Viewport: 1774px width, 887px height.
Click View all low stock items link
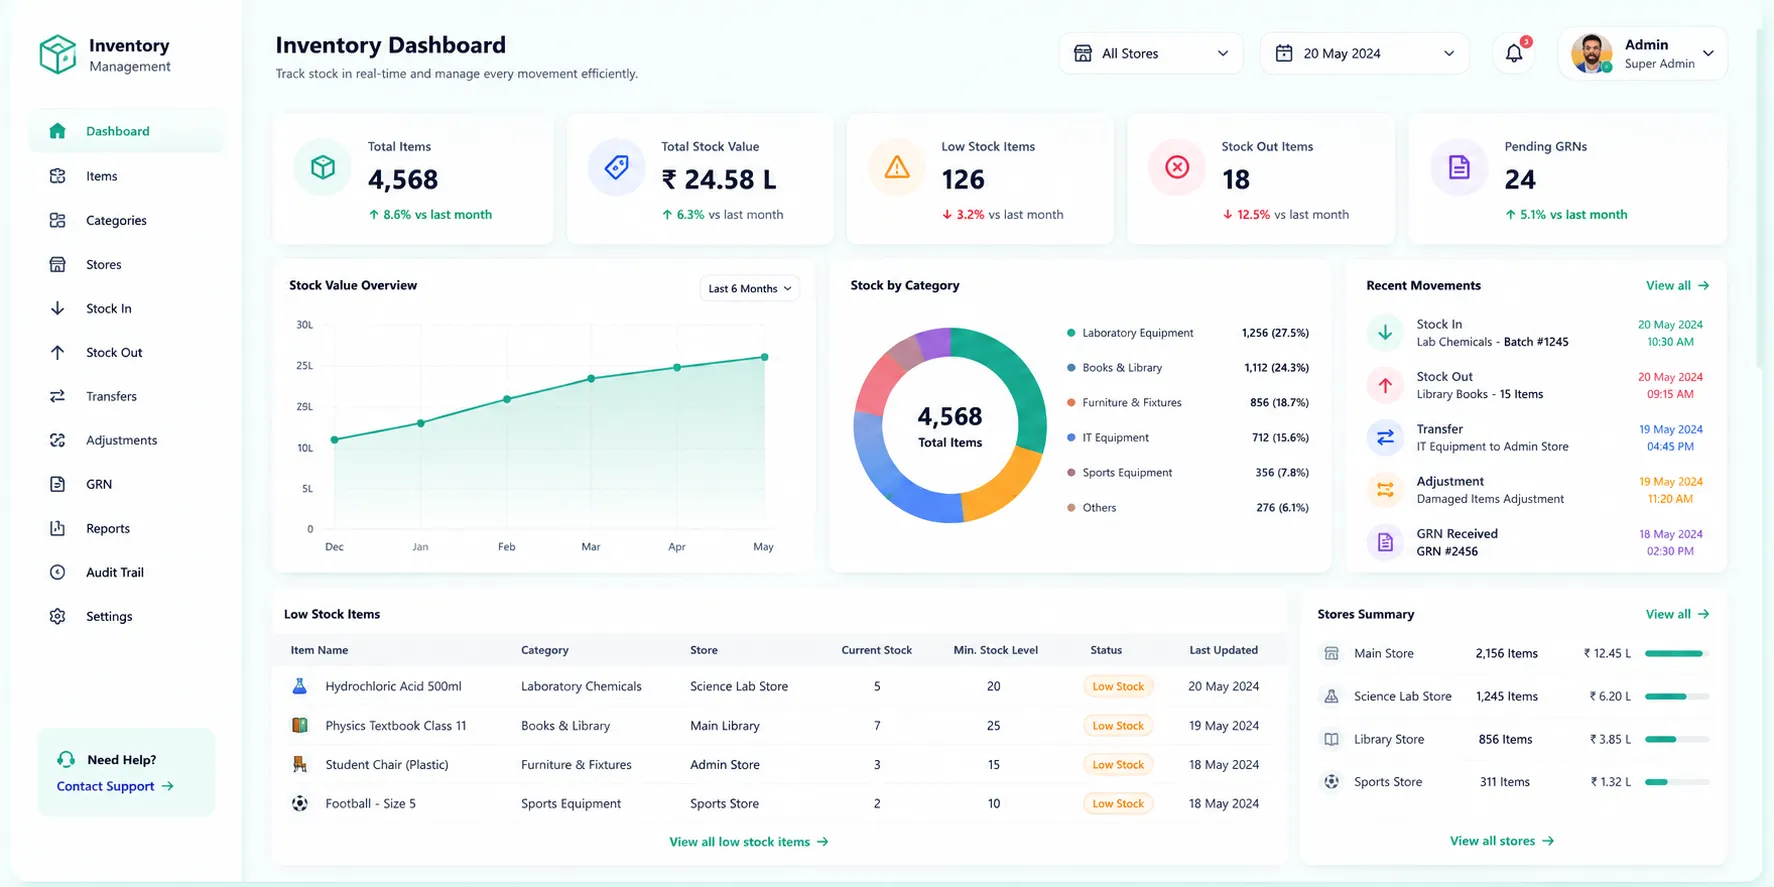[x=749, y=842]
